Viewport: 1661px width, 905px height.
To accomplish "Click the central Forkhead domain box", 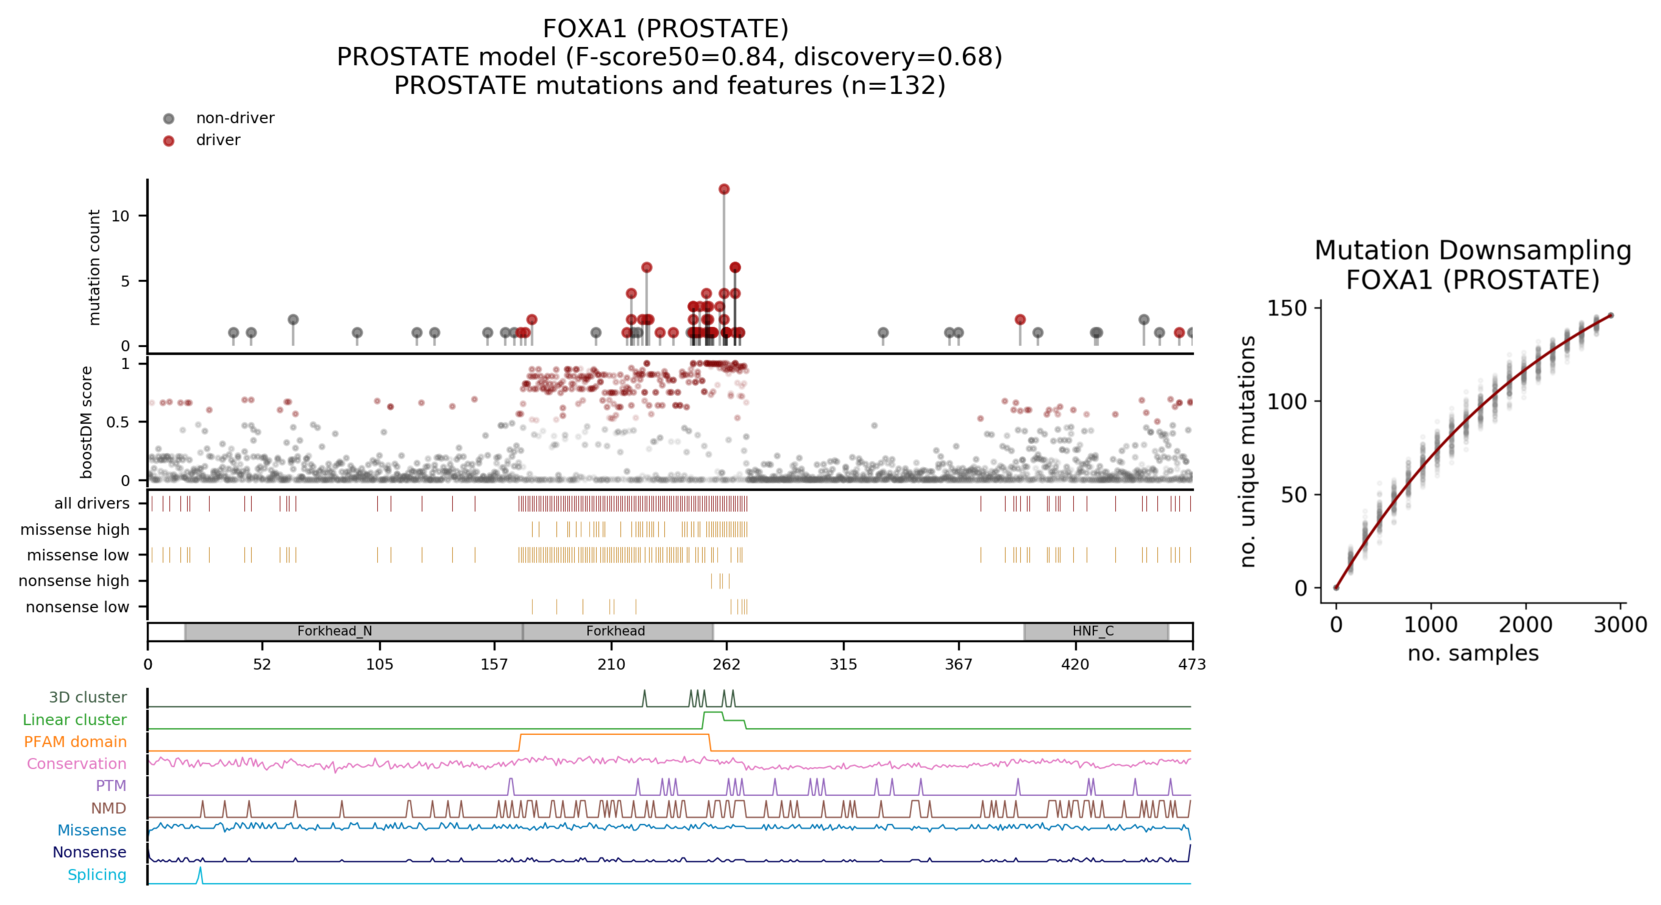I will (x=616, y=632).
